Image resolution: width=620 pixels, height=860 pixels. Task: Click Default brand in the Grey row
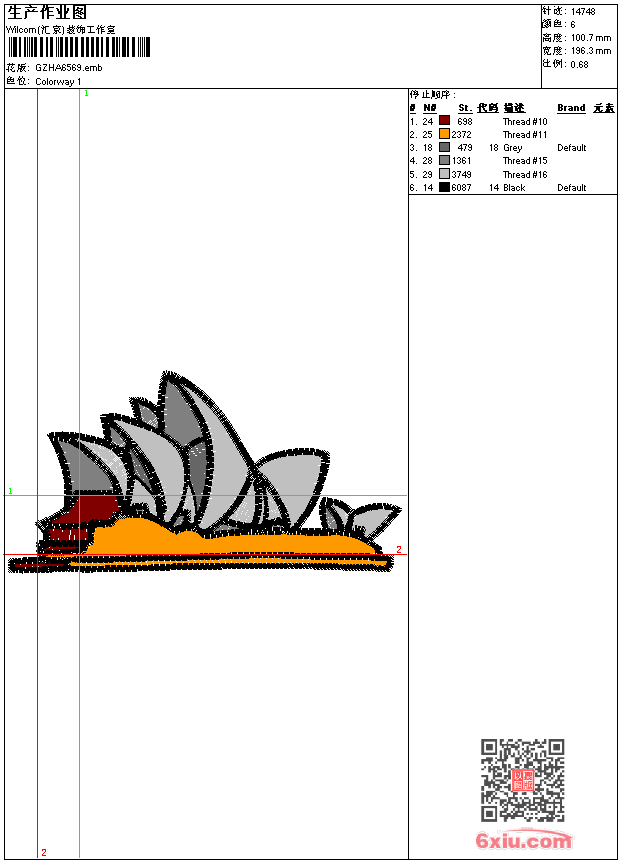(572, 148)
